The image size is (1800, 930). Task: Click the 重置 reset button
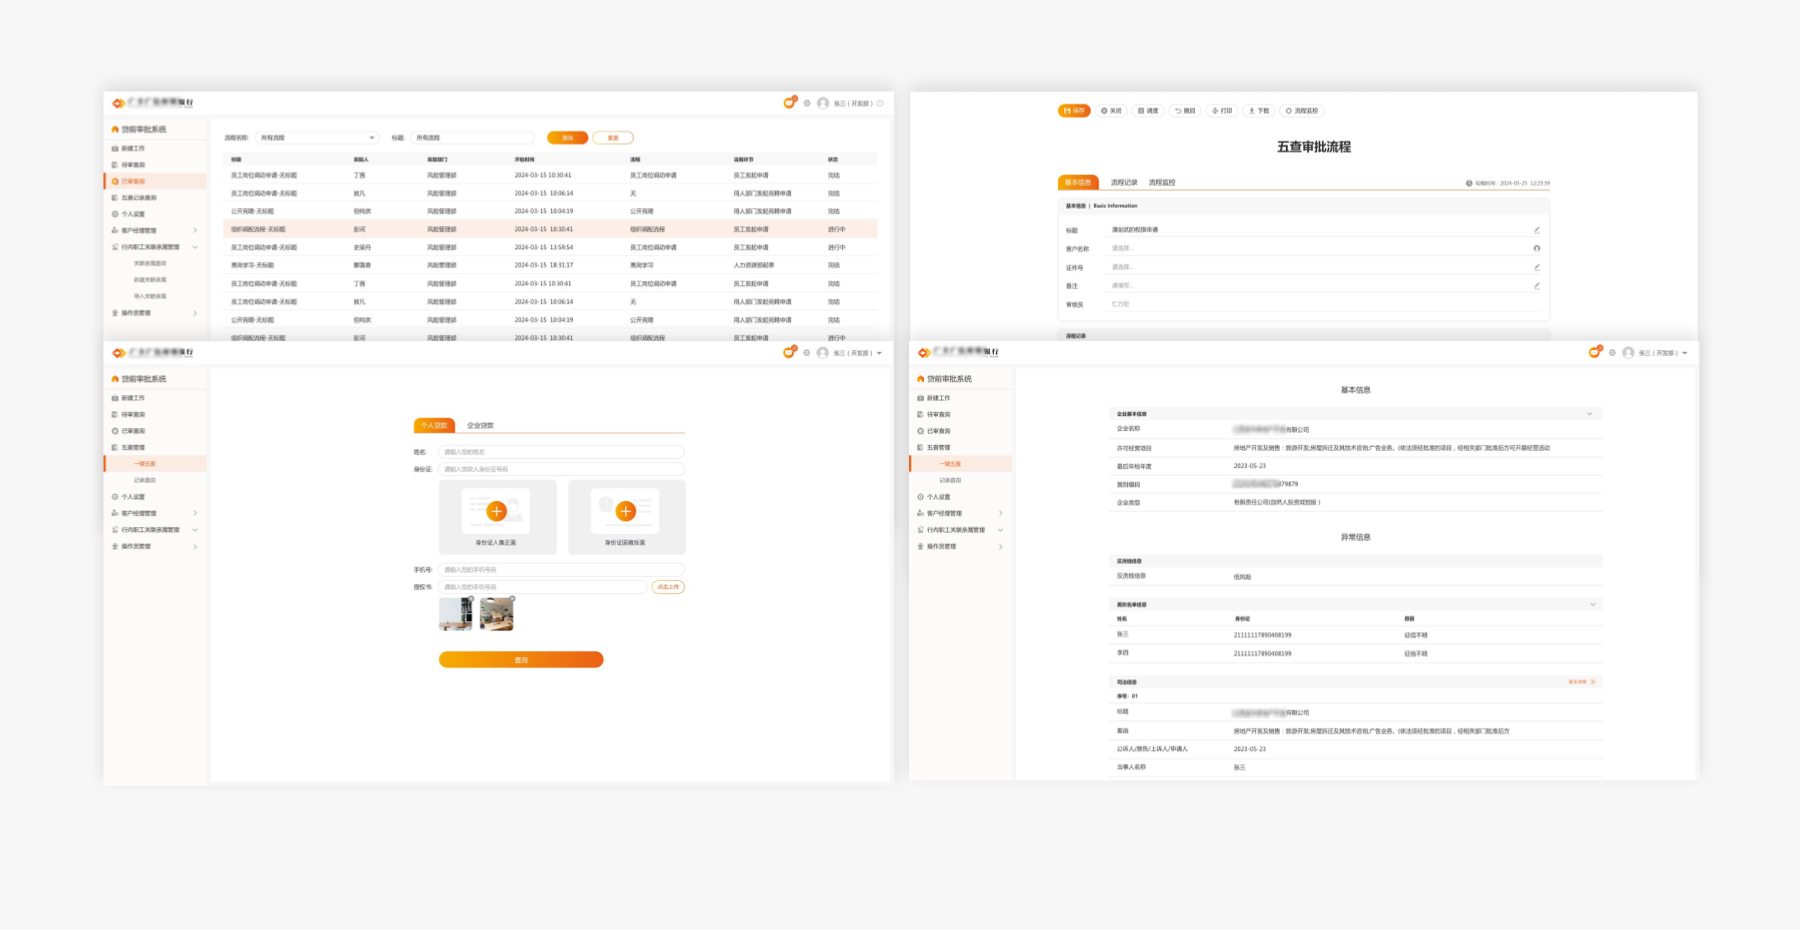point(613,138)
